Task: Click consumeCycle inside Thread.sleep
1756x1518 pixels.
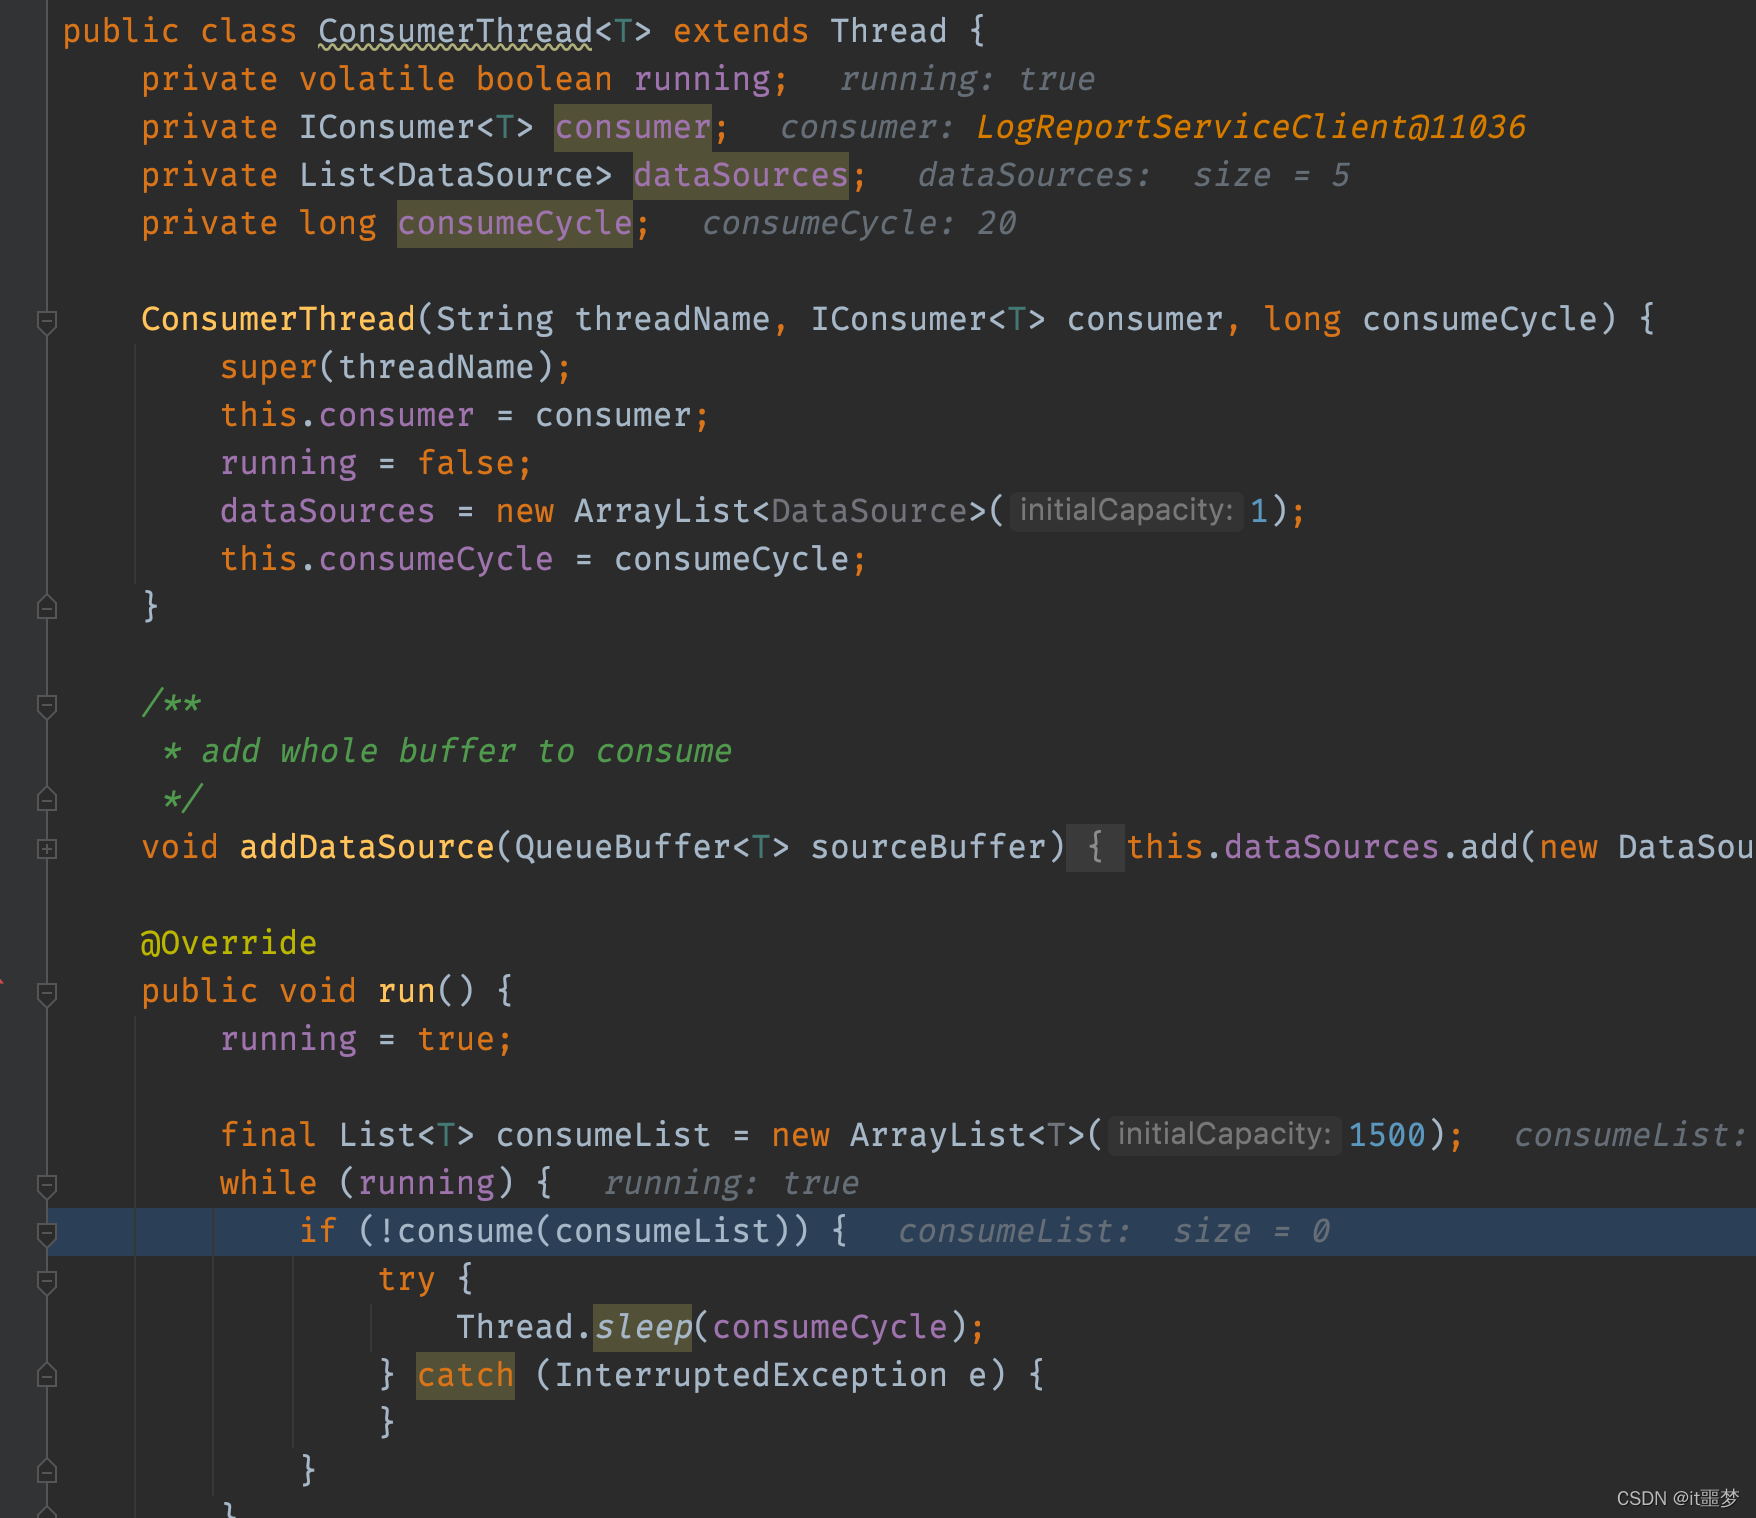Action: 829,1327
